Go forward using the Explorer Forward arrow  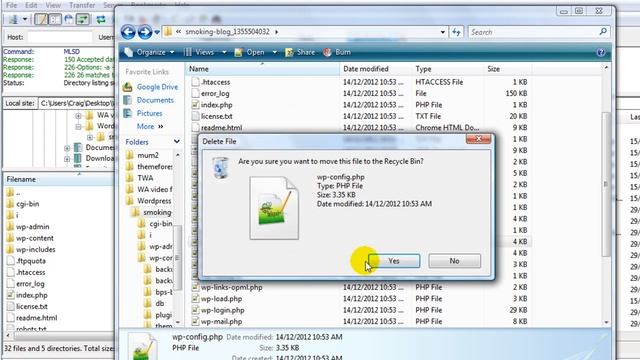pyautogui.click(x=145, y=32)
